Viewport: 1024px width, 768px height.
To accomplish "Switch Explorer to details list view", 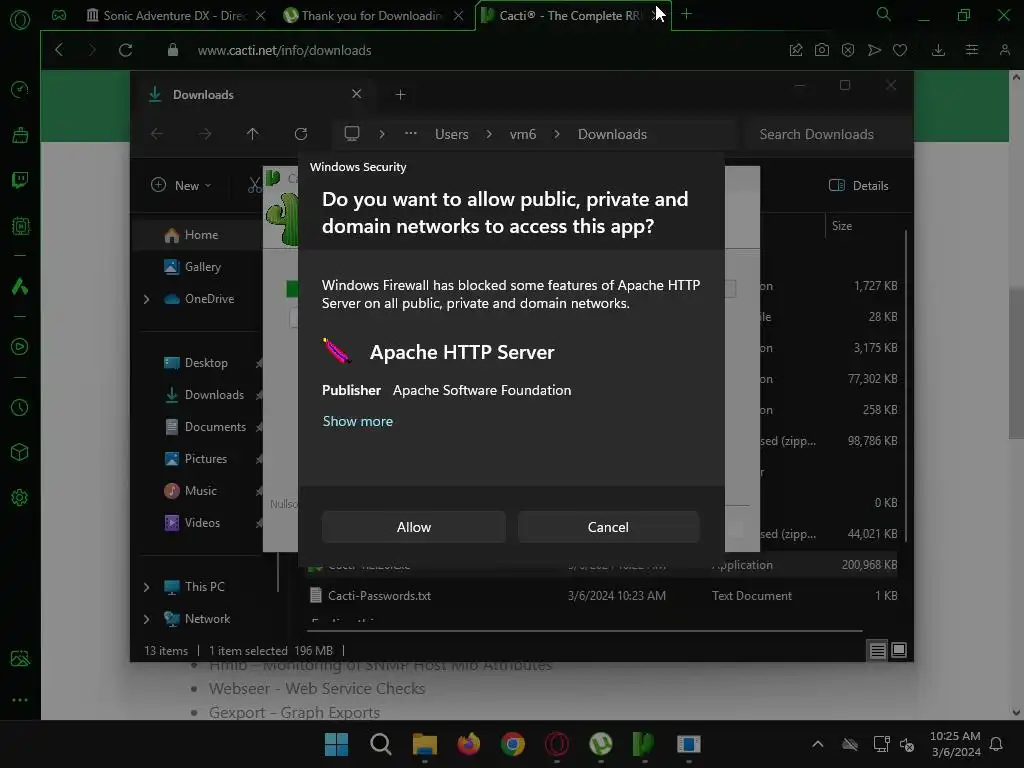I will 877,650.
